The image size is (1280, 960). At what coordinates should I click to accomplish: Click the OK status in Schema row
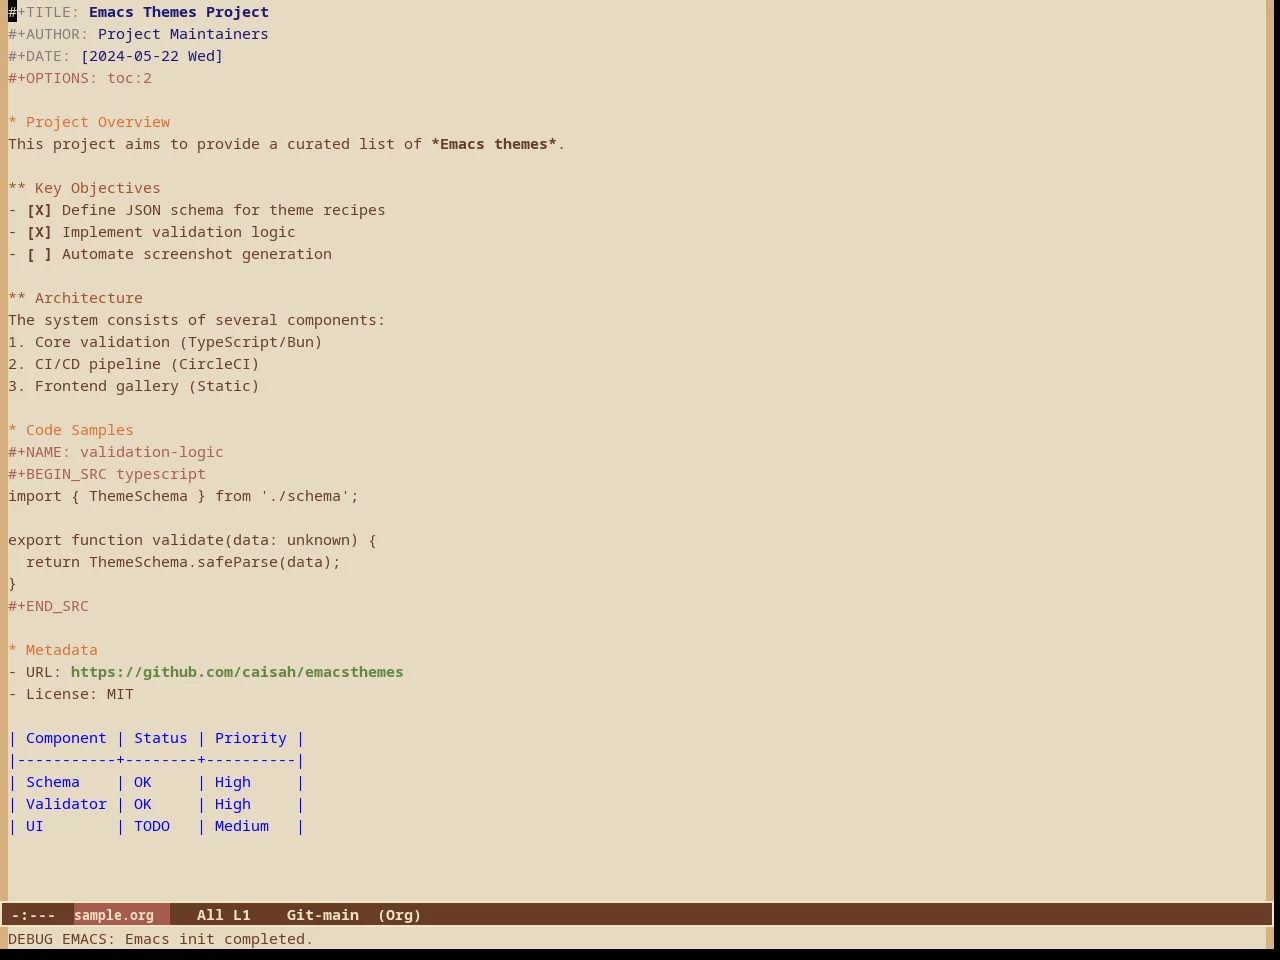[143, 782]
